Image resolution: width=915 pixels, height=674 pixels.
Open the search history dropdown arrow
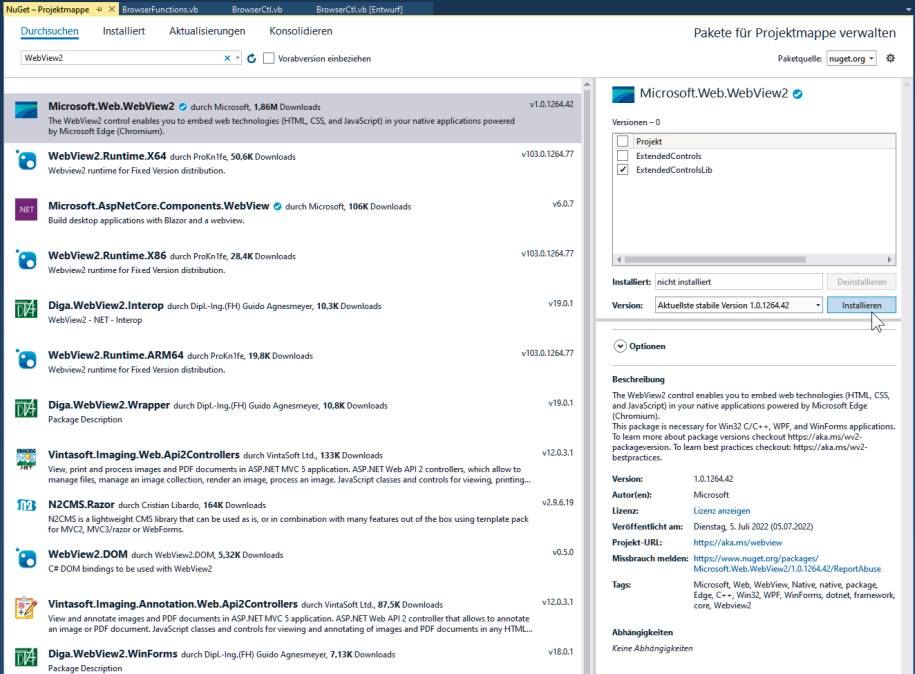(x=238, y=58)
